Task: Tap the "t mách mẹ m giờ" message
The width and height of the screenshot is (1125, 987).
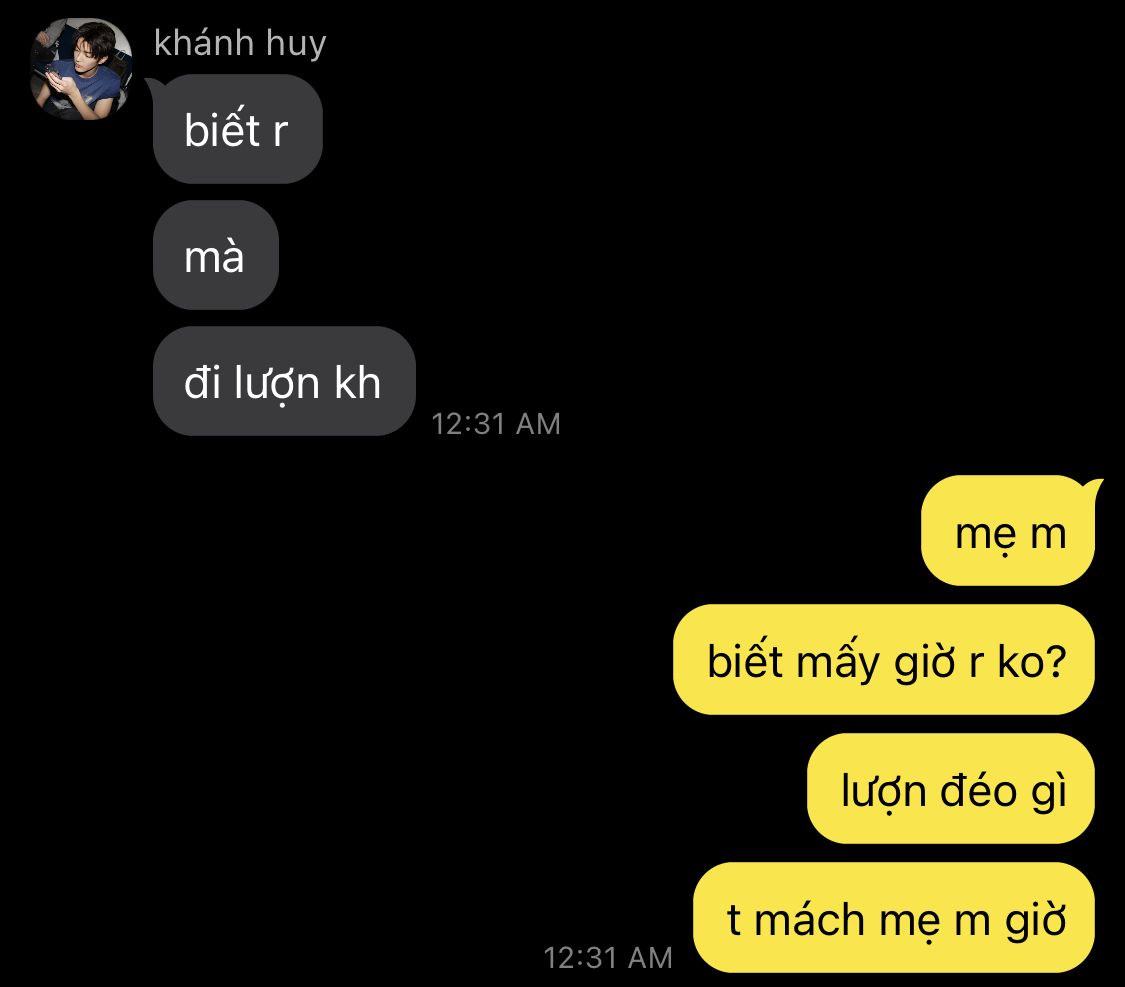Action: (894, 917)
